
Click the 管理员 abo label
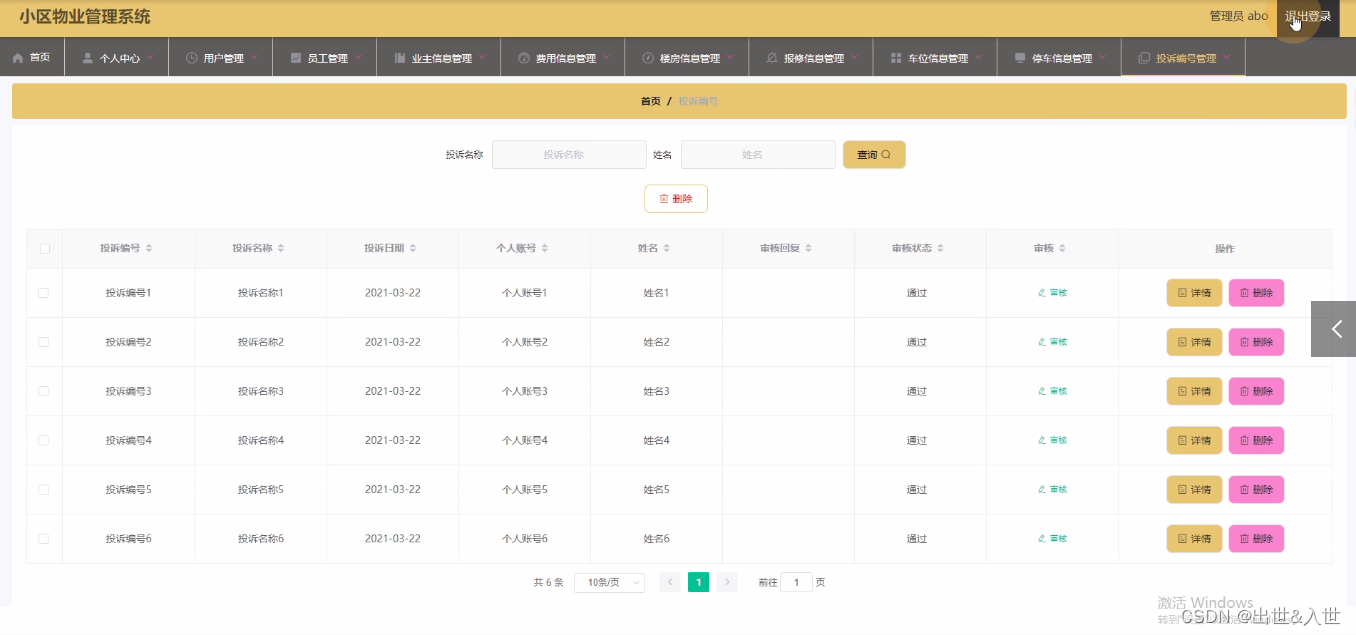pos(1238,17)
